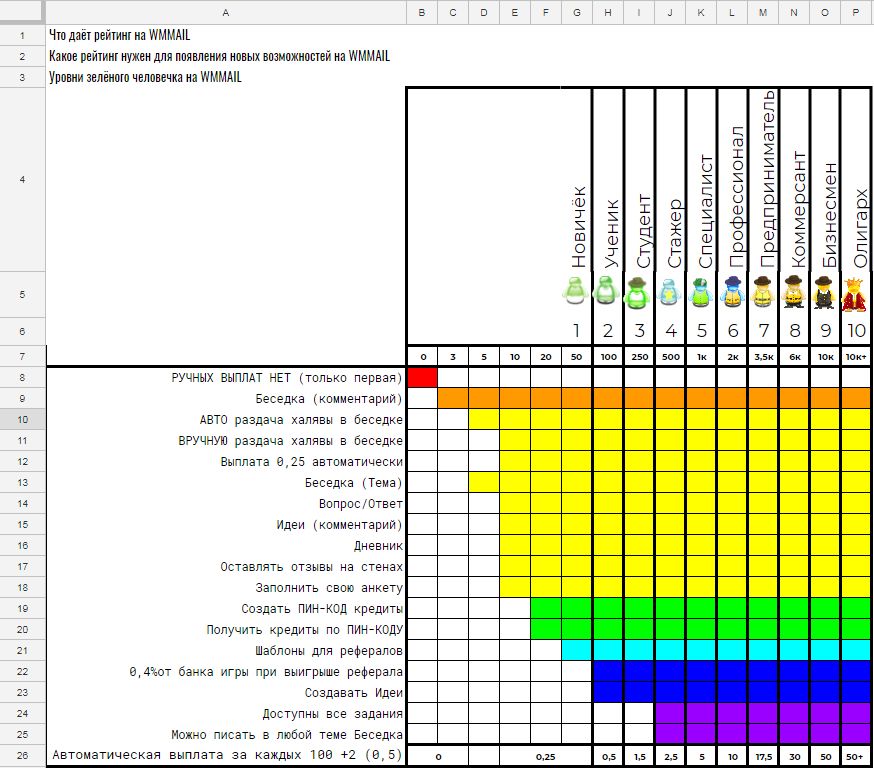This screenshot has width=874, height=768.
Task: Select column P header
Action: coord(856,12)
